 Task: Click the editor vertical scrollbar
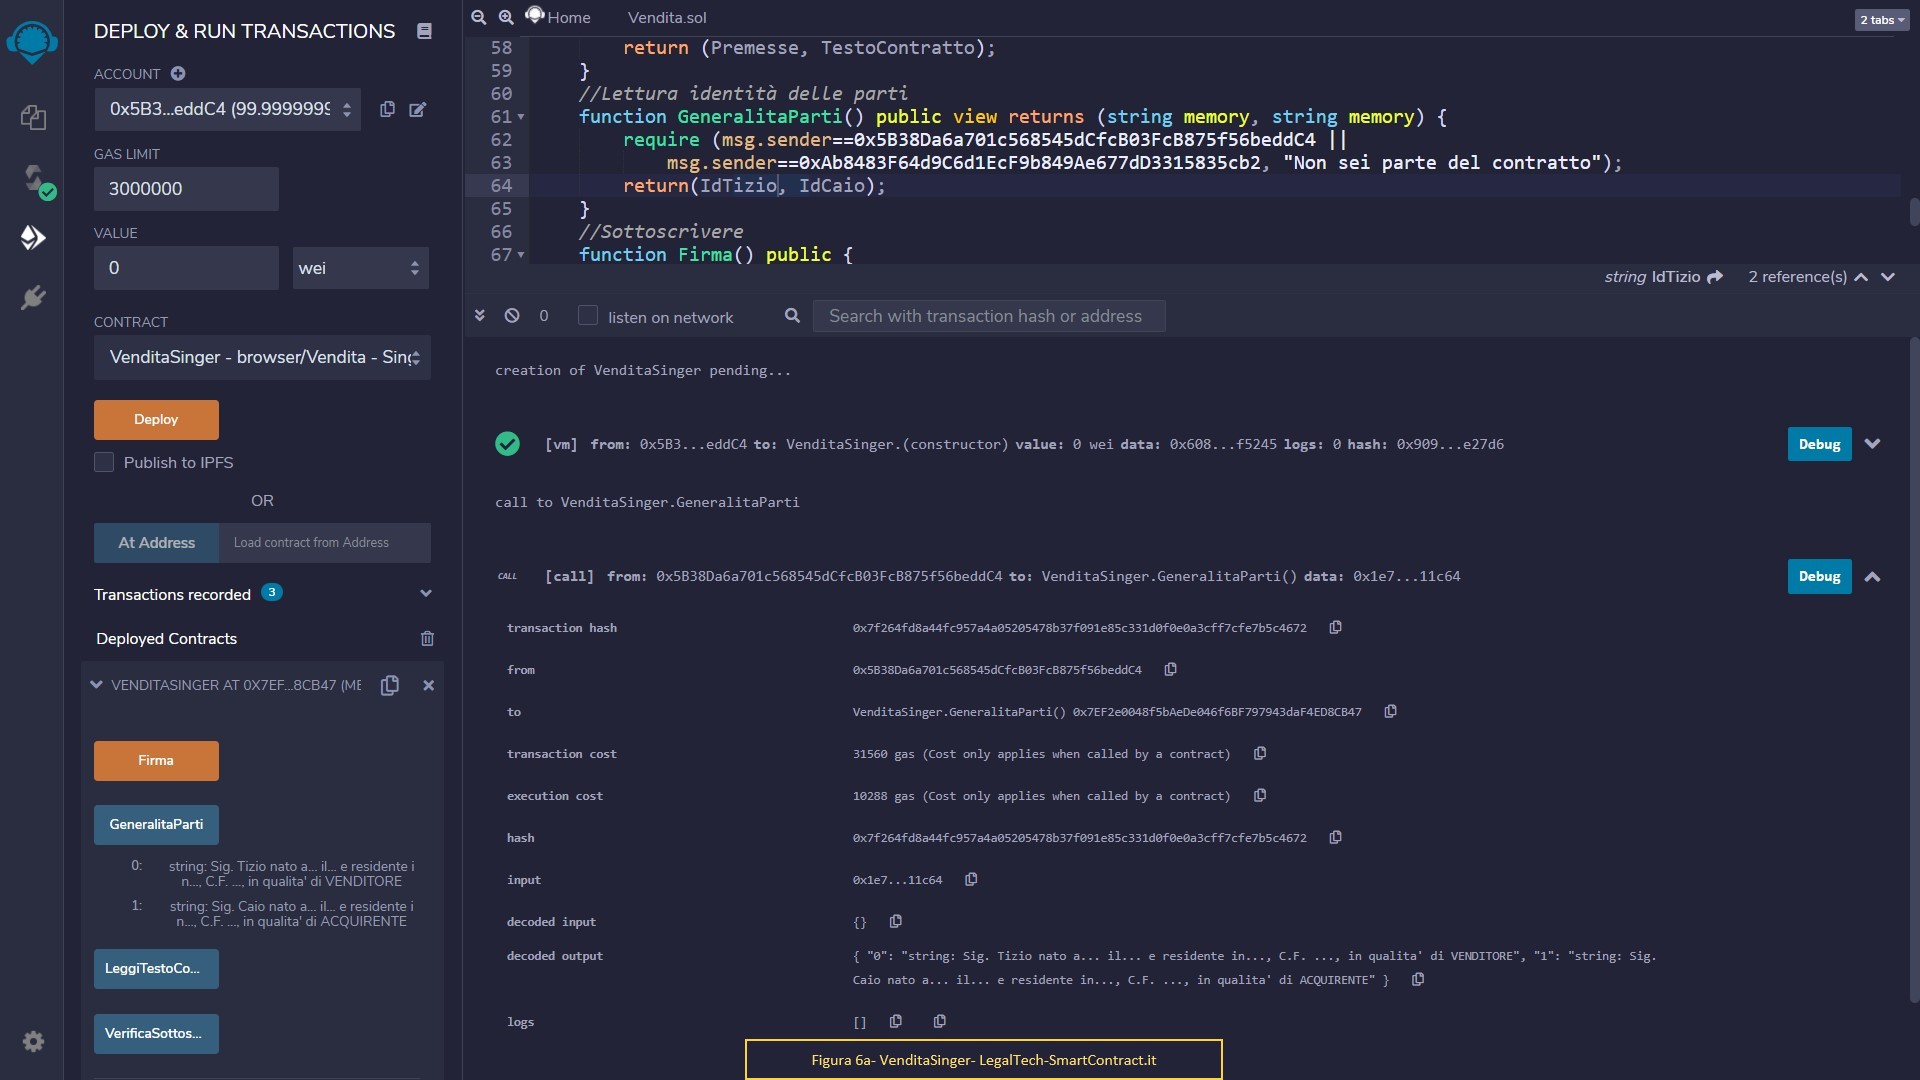[x=1914, y=211]
